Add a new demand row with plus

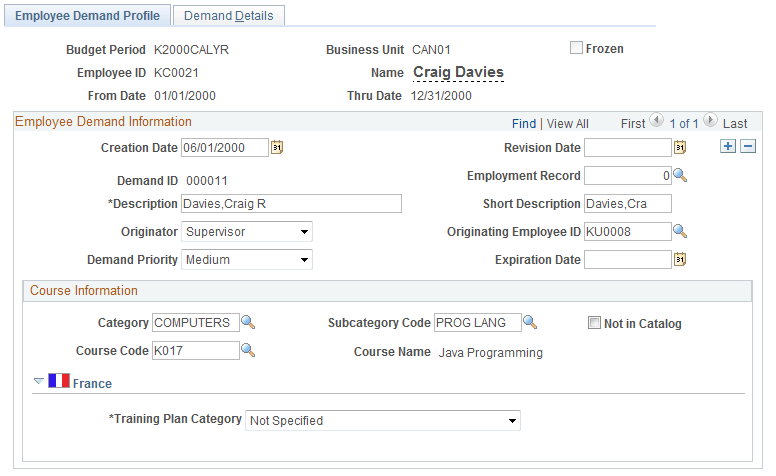tap(728, 146)
